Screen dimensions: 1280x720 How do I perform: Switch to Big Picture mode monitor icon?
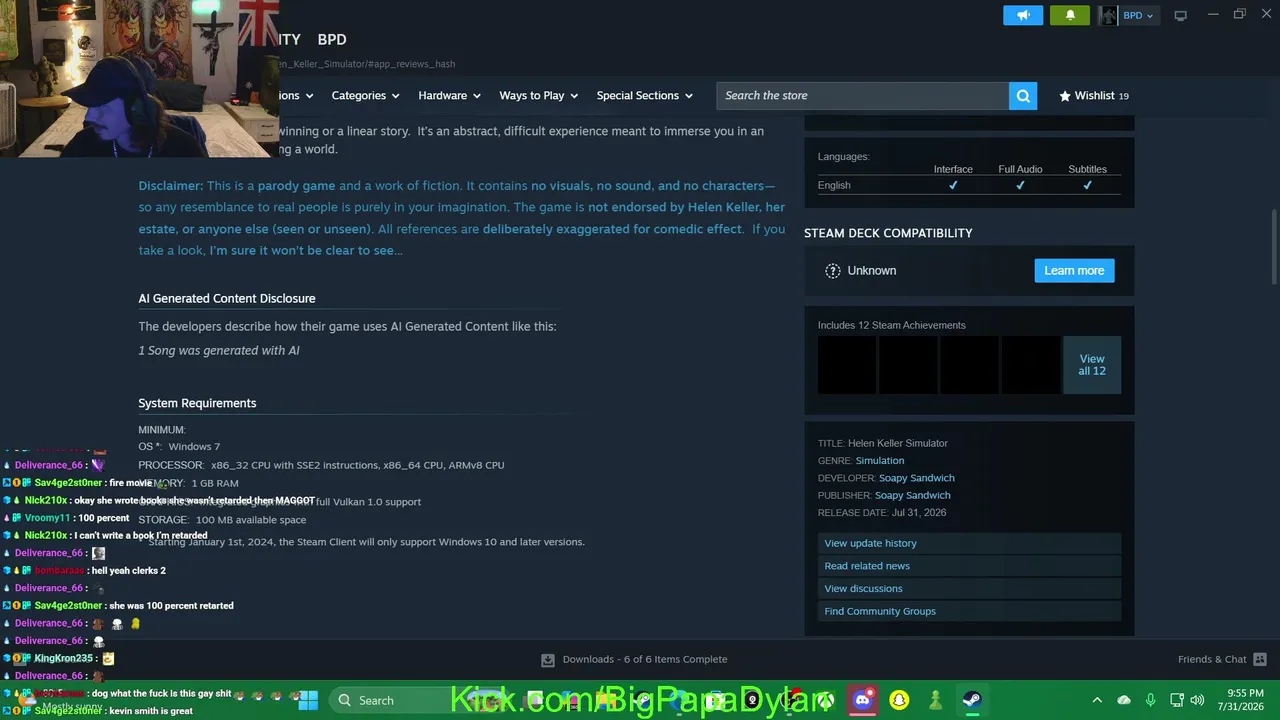pyautogui.click(x=1180, y=15)
